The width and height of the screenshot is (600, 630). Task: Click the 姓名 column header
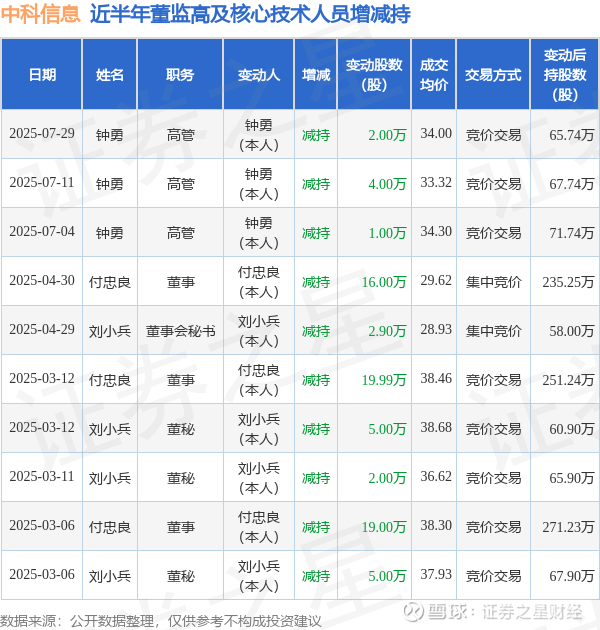109,75
